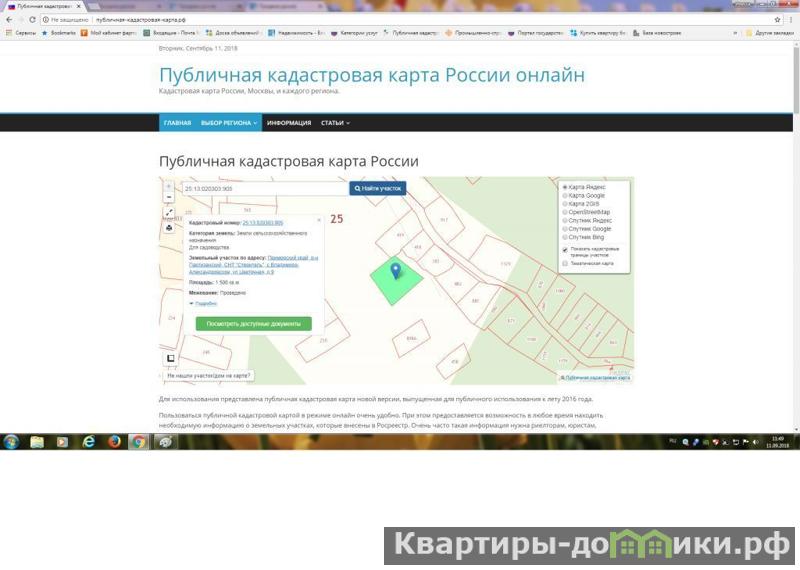Click the map zoom in plus button

tap(169, 188)
